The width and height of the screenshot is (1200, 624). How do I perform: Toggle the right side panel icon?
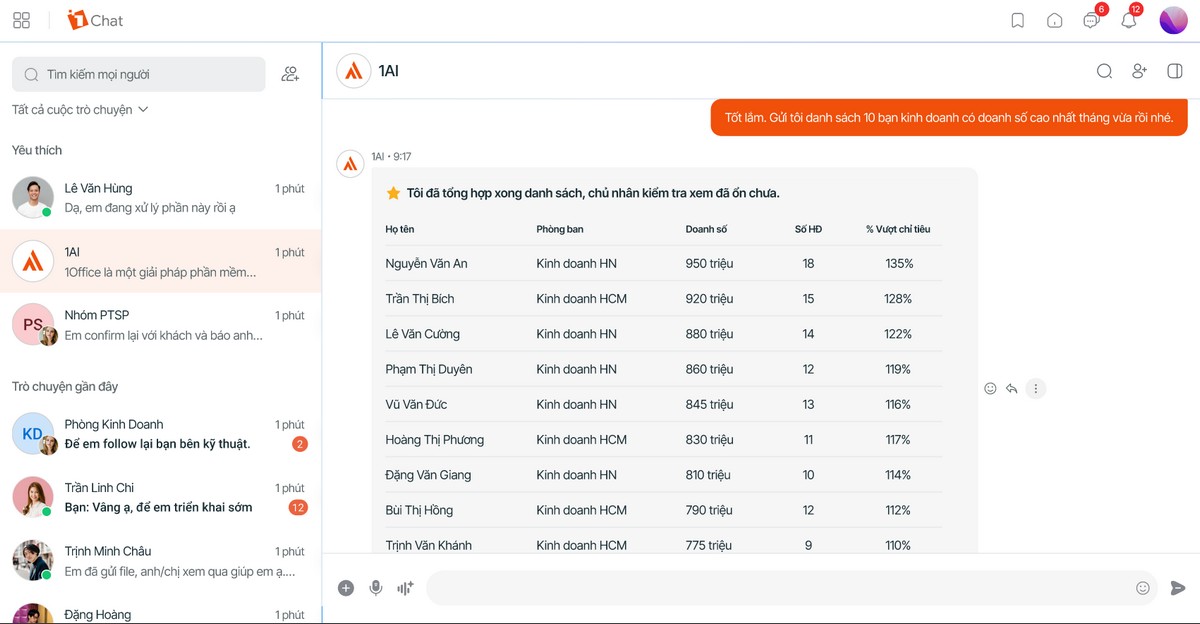(x=1175, y=71)
